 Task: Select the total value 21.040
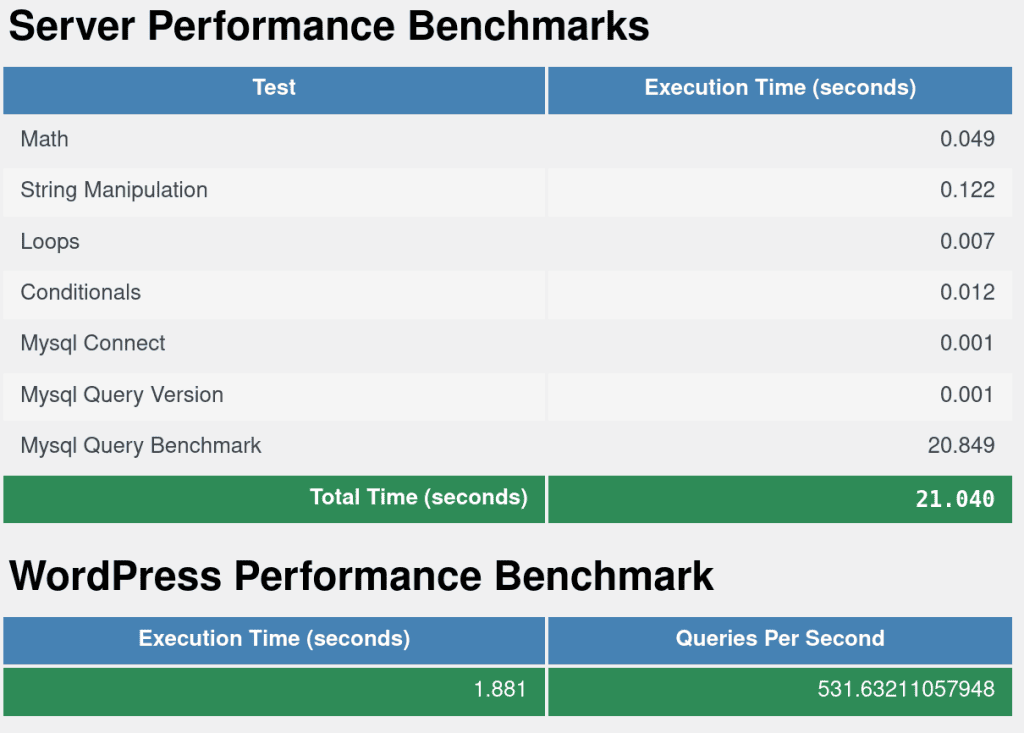tap(955, 500)
